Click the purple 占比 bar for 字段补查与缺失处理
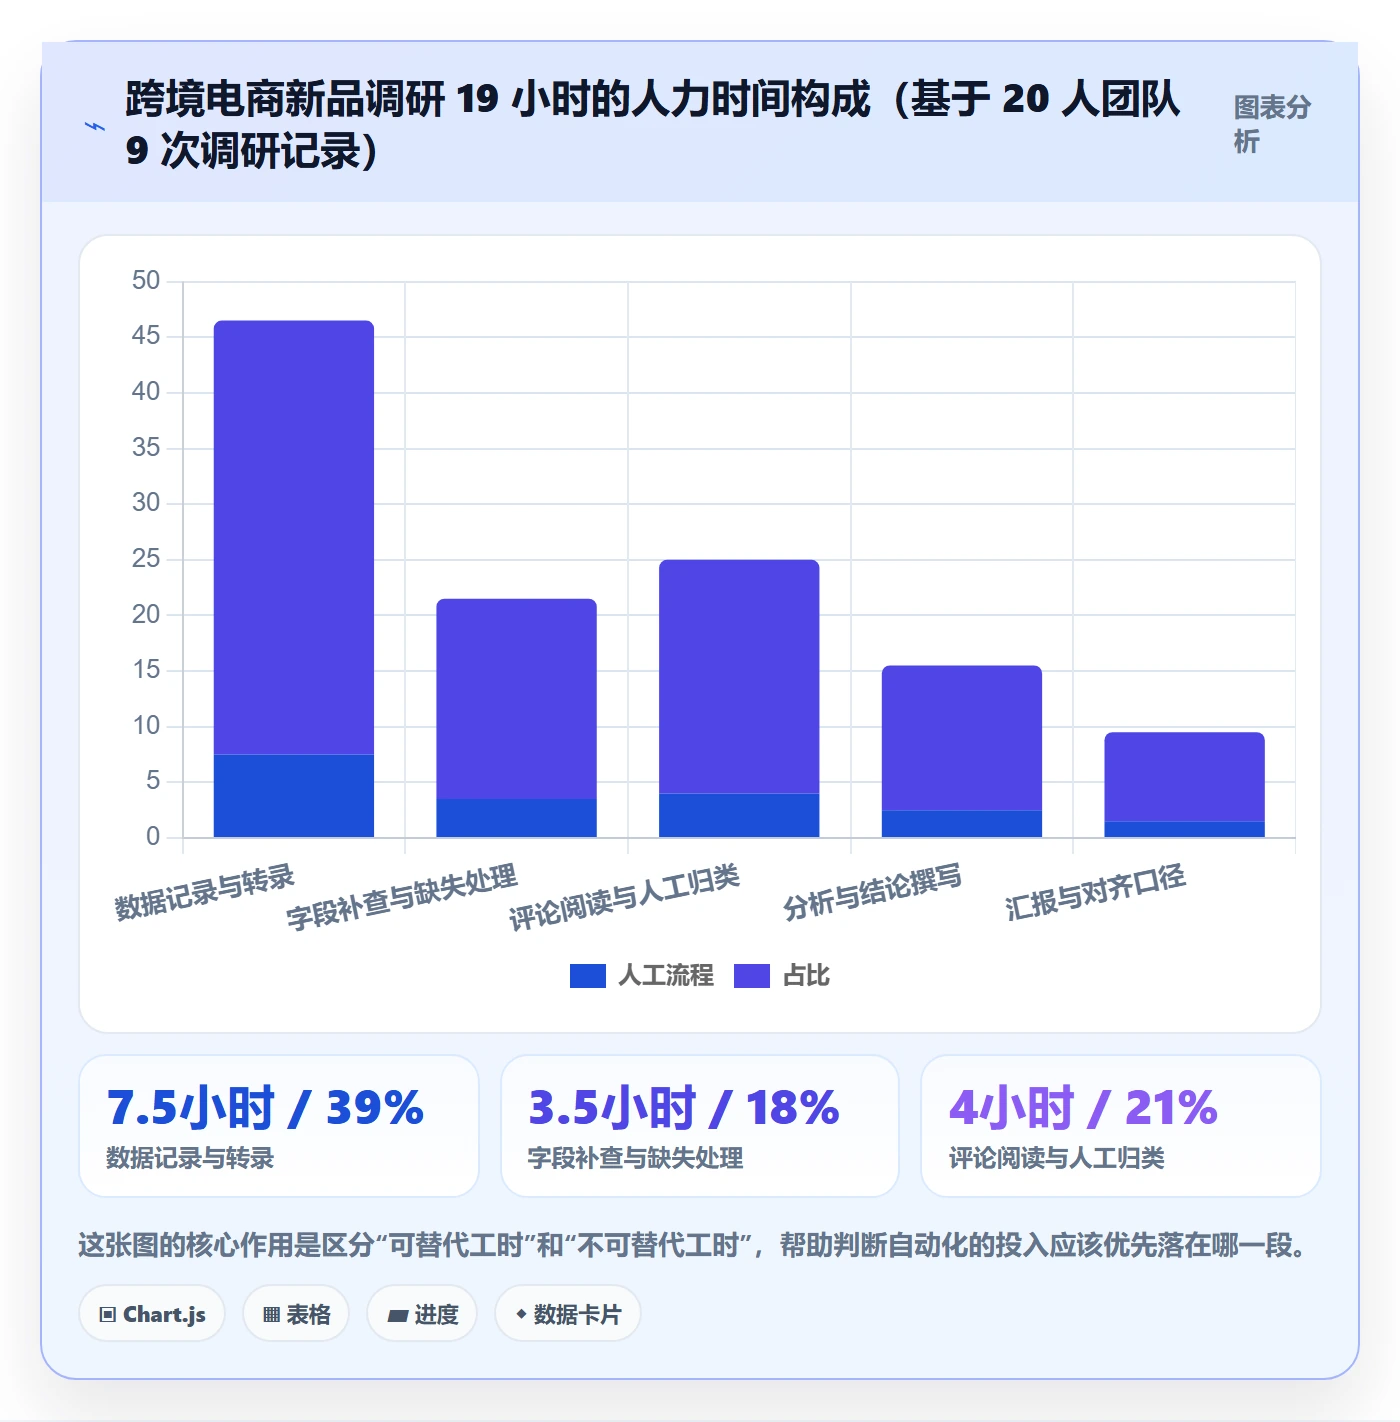The height and width of the screenshot is (1422, 1400). [516, 699]
